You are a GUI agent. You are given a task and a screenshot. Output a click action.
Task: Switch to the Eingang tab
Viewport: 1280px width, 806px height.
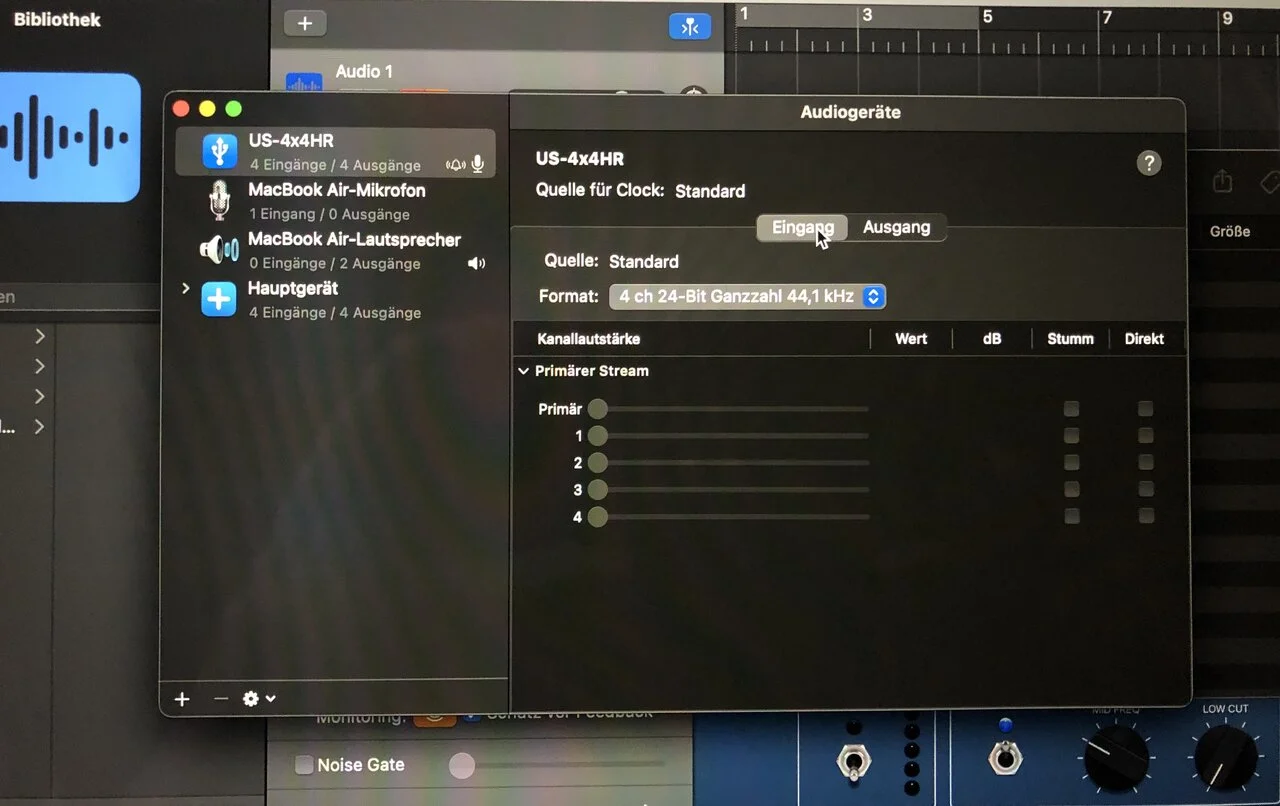tap(802, 228)
